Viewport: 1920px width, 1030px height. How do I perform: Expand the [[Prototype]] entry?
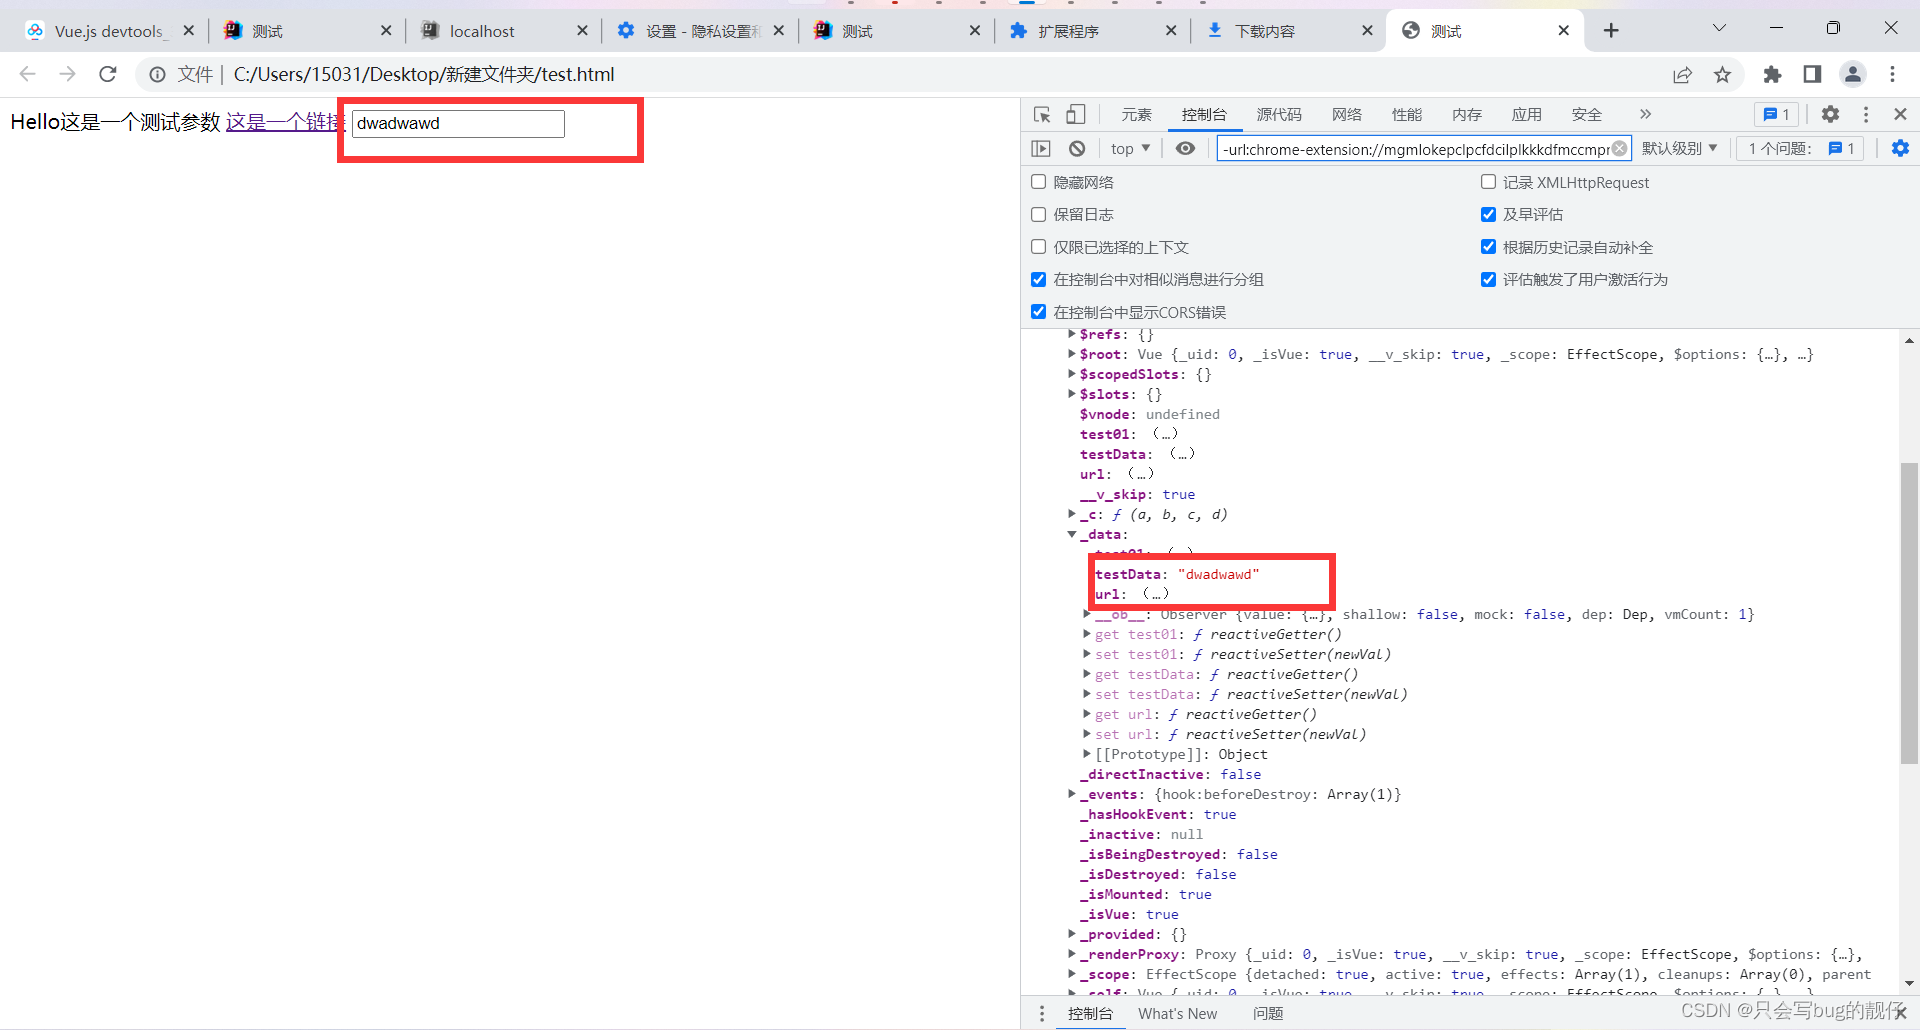point(1087,754)
